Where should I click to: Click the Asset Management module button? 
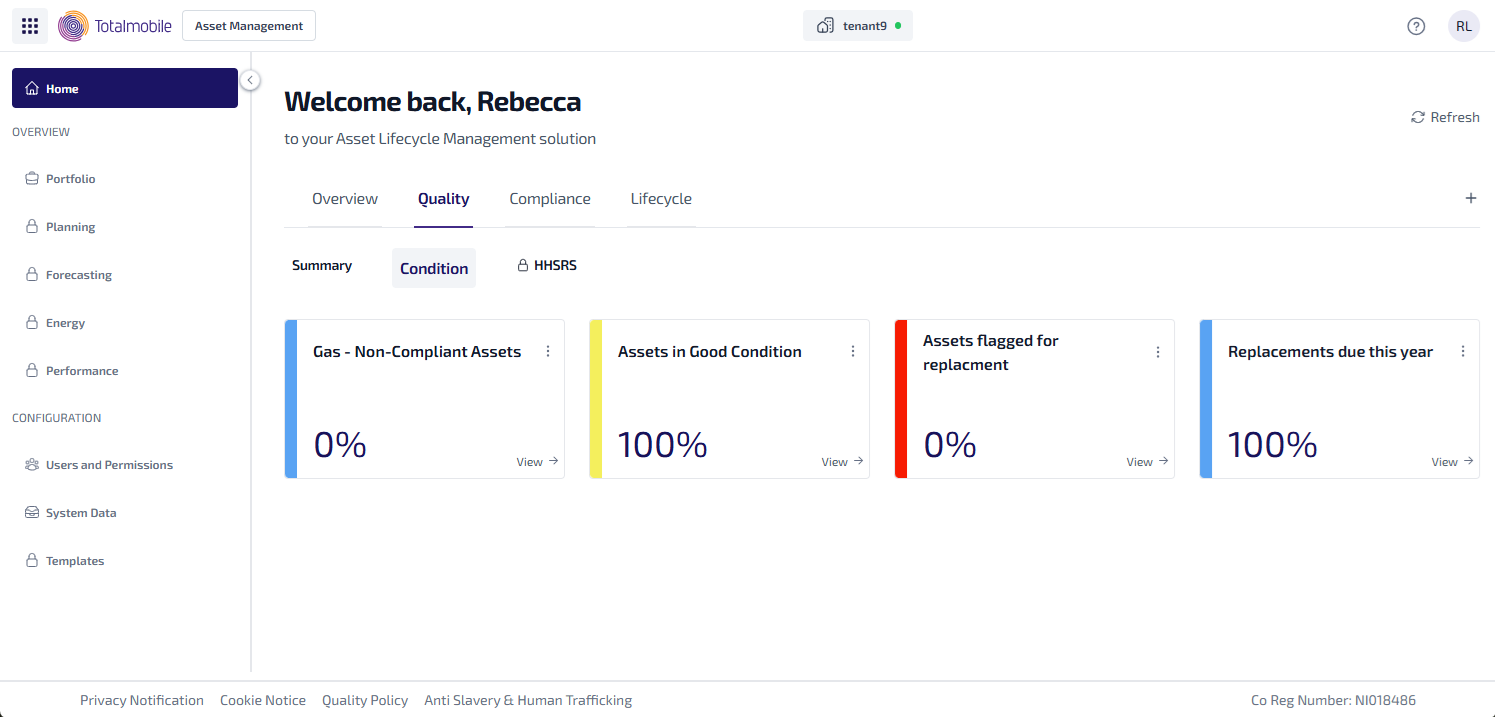pyautogui.click(x=249, y=26)
